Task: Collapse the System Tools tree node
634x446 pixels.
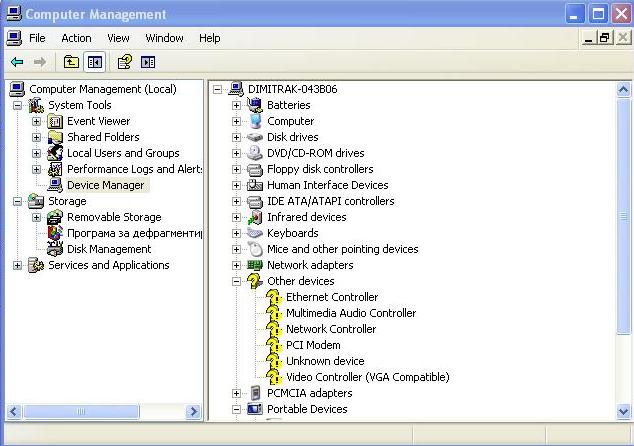Action: [18, 105]
